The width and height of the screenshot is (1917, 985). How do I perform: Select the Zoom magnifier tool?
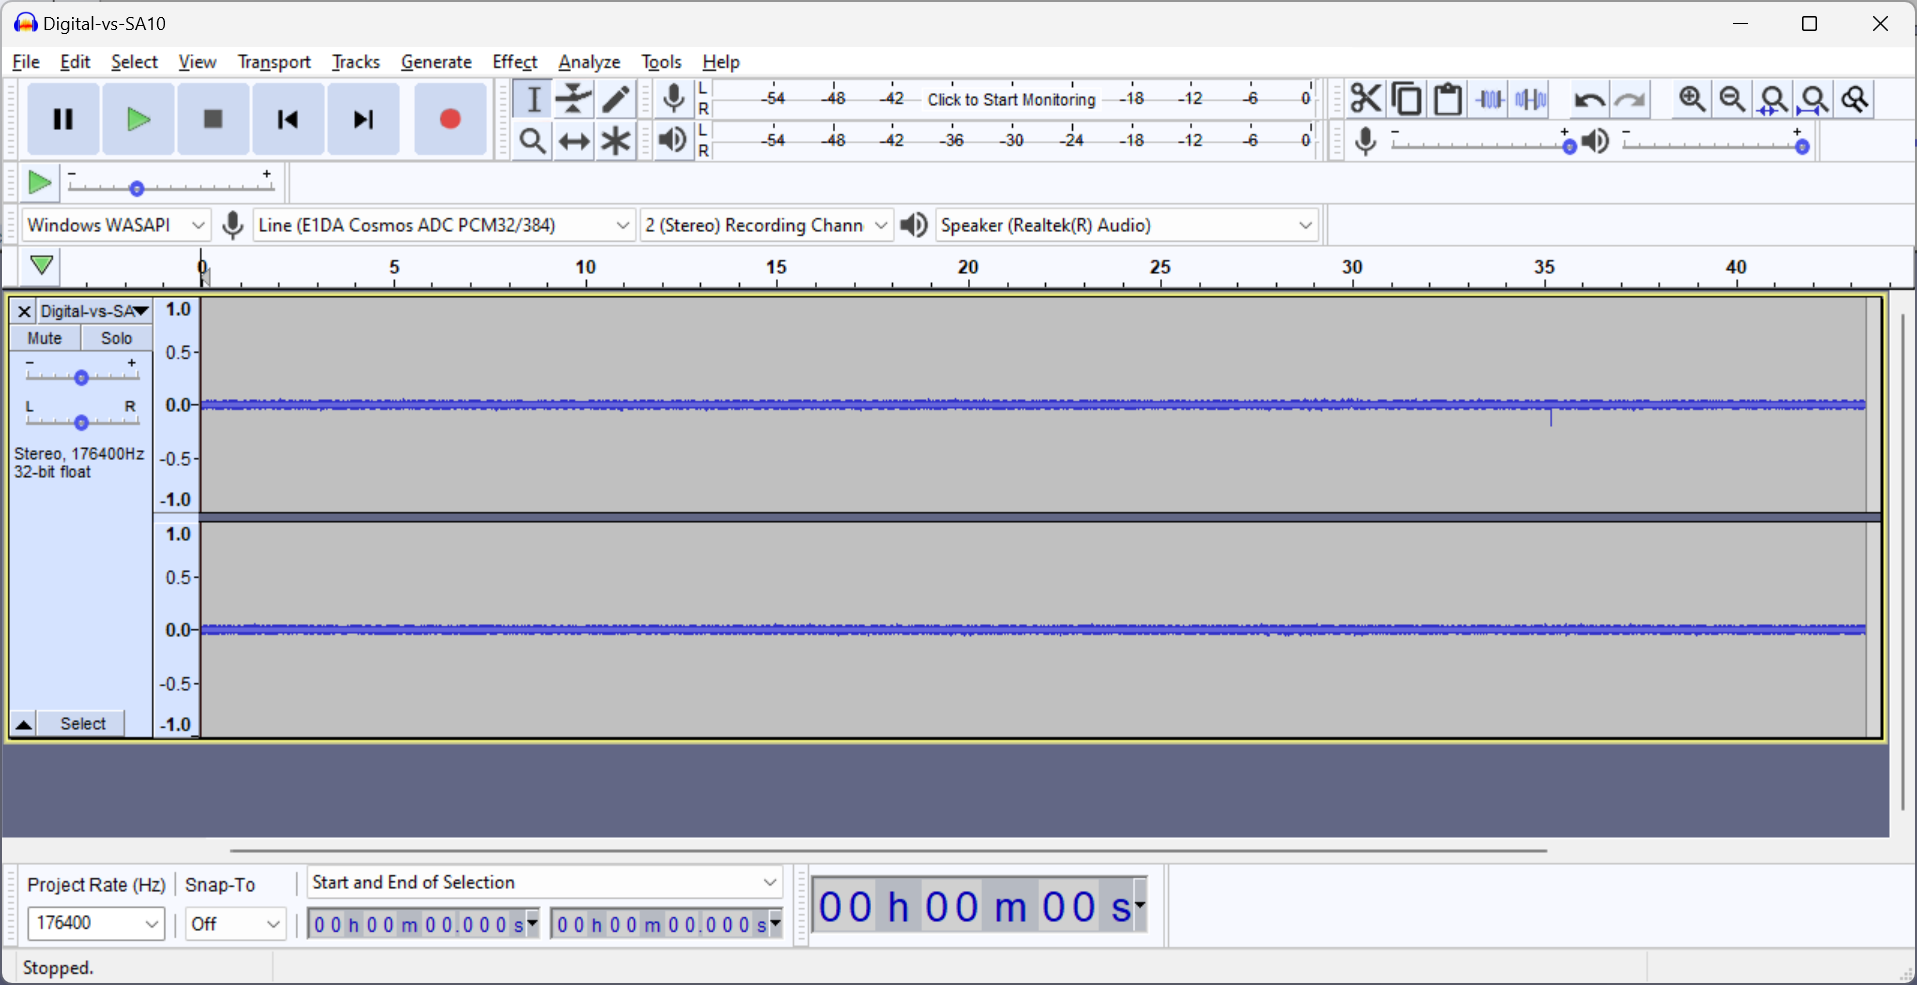[x=533, y=141]
